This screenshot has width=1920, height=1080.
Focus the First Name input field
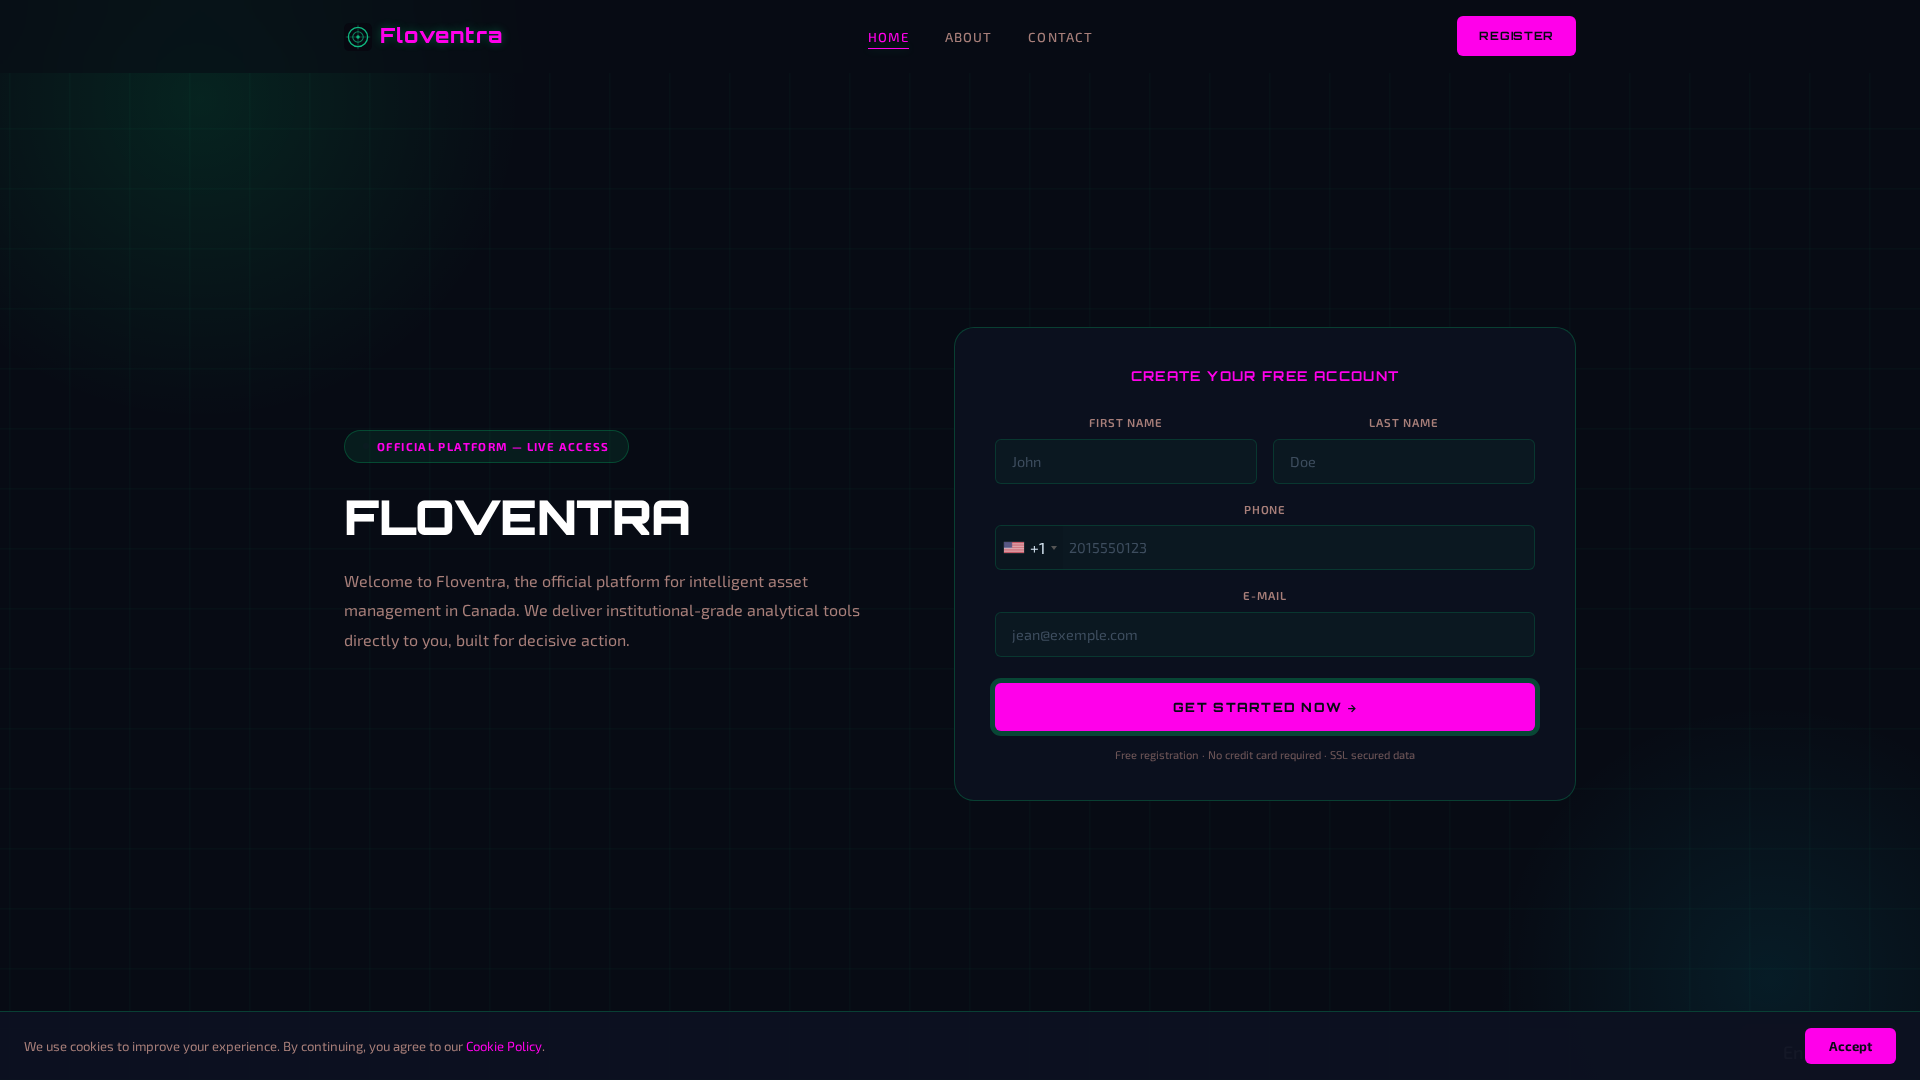click(1126, 462)
